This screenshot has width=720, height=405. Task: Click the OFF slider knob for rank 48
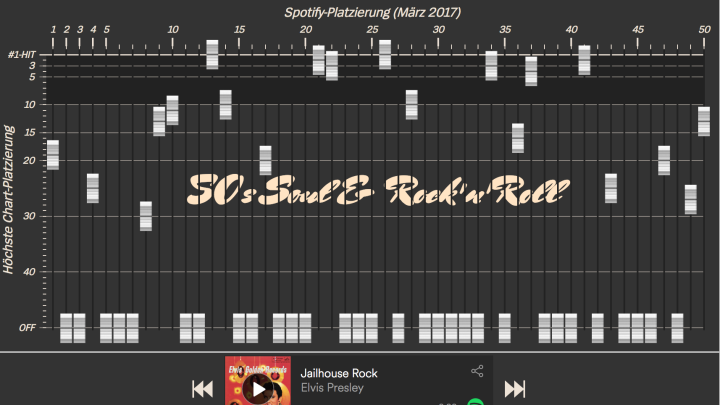point(677,328)
